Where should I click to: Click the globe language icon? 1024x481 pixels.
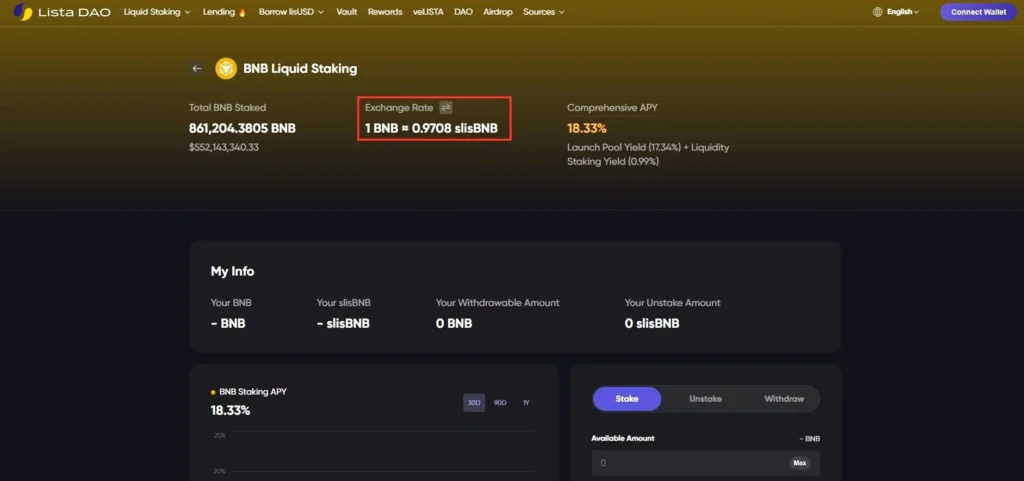(x=878, y=12)
